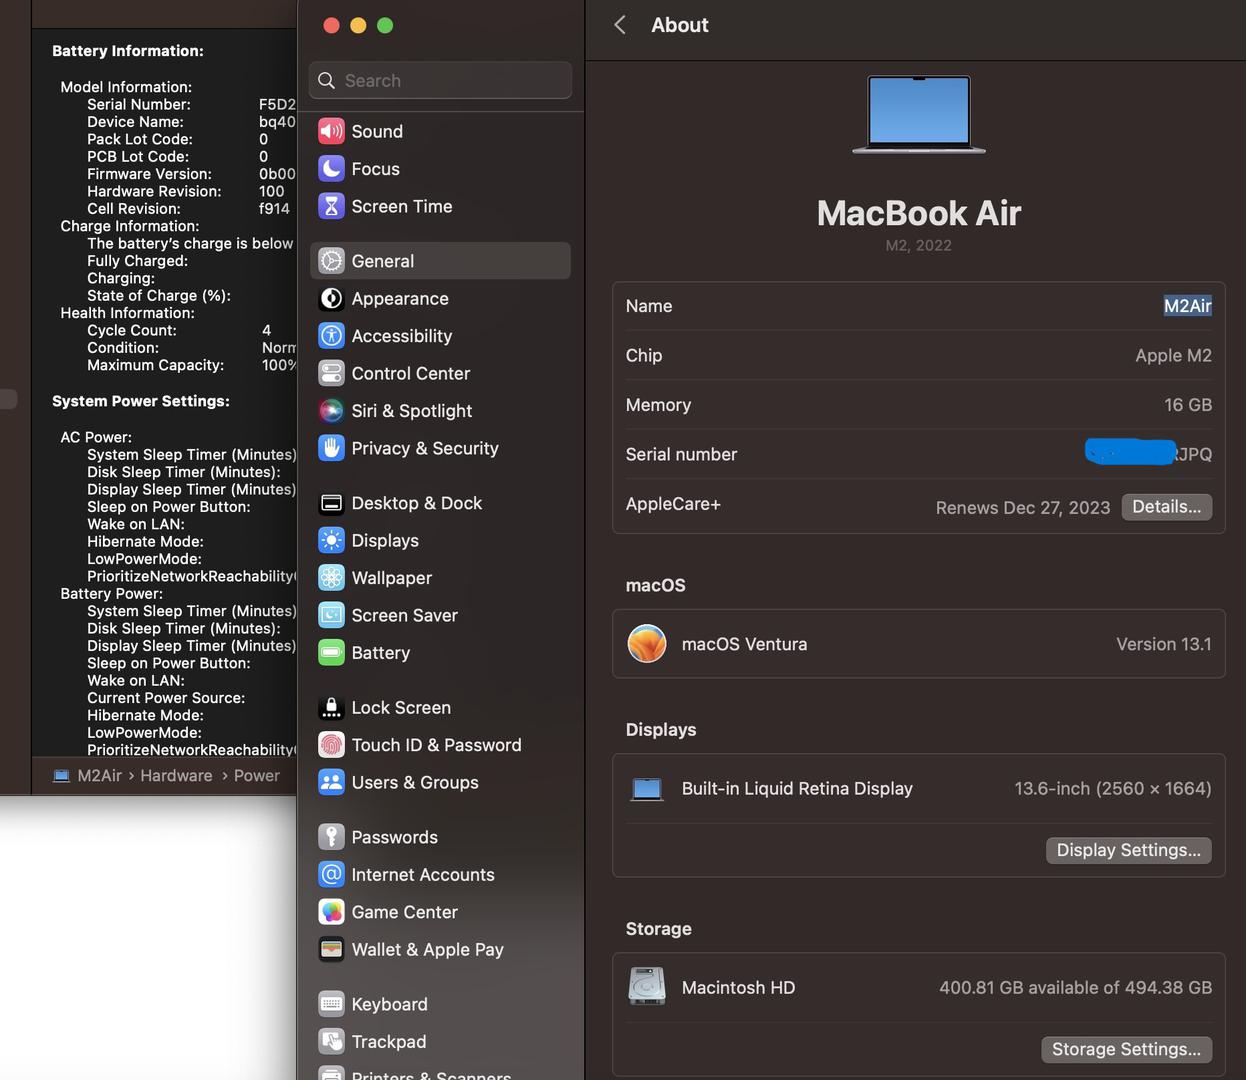
Task: Open Accessibility settings icon
Action: click(331, 336)
